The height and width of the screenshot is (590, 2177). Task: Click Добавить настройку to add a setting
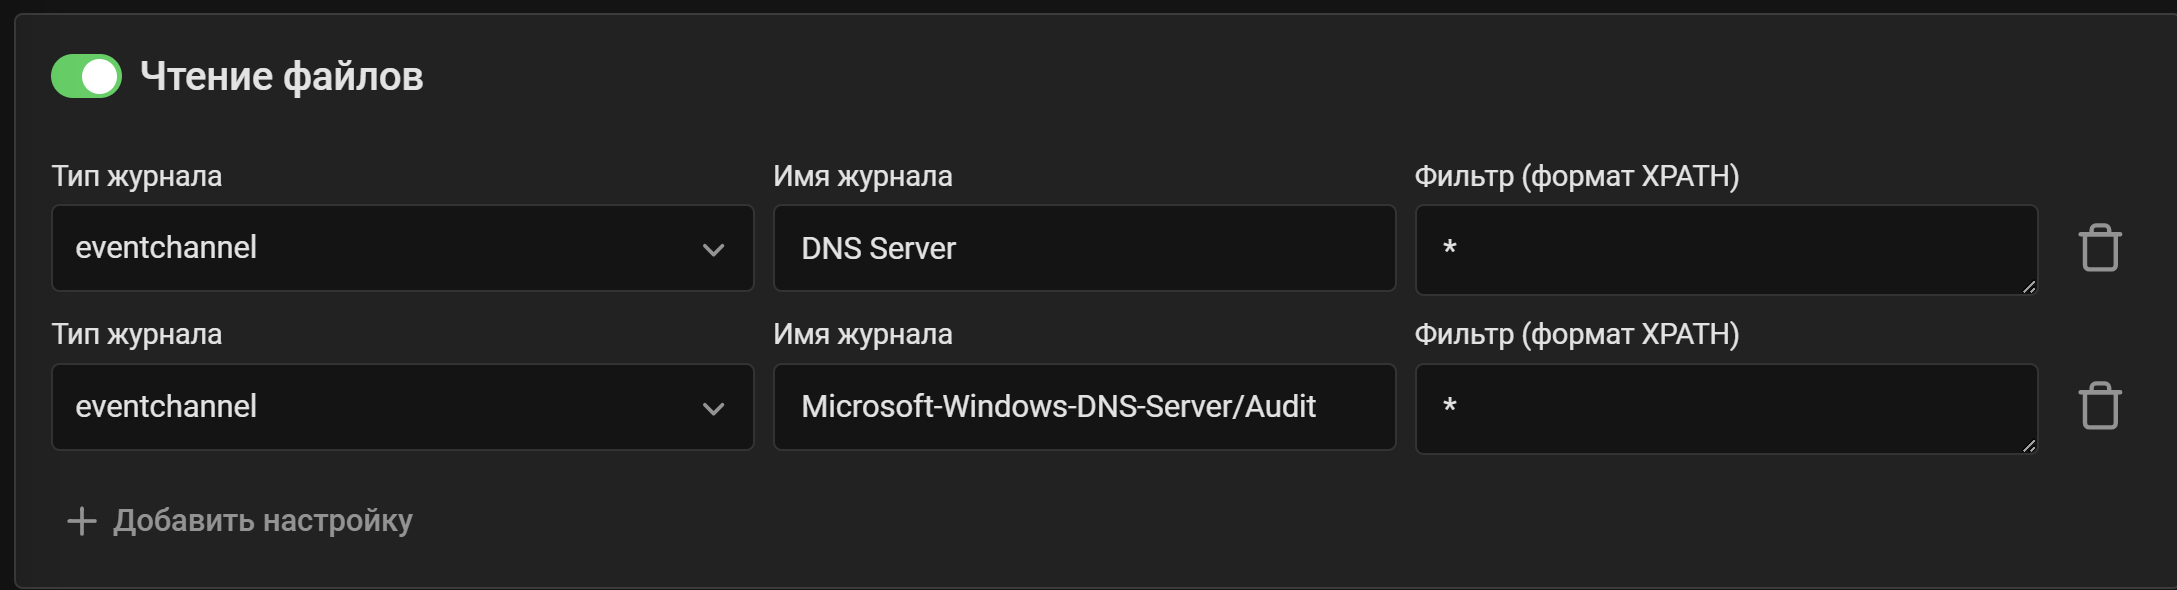[x=263, y=520]
